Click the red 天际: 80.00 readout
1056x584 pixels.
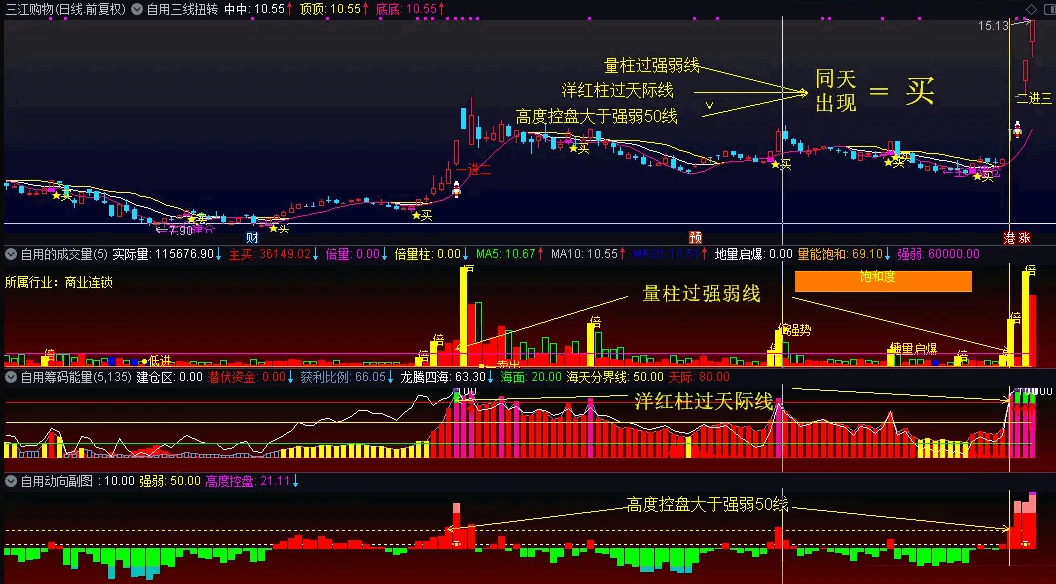tap(699, 377)
